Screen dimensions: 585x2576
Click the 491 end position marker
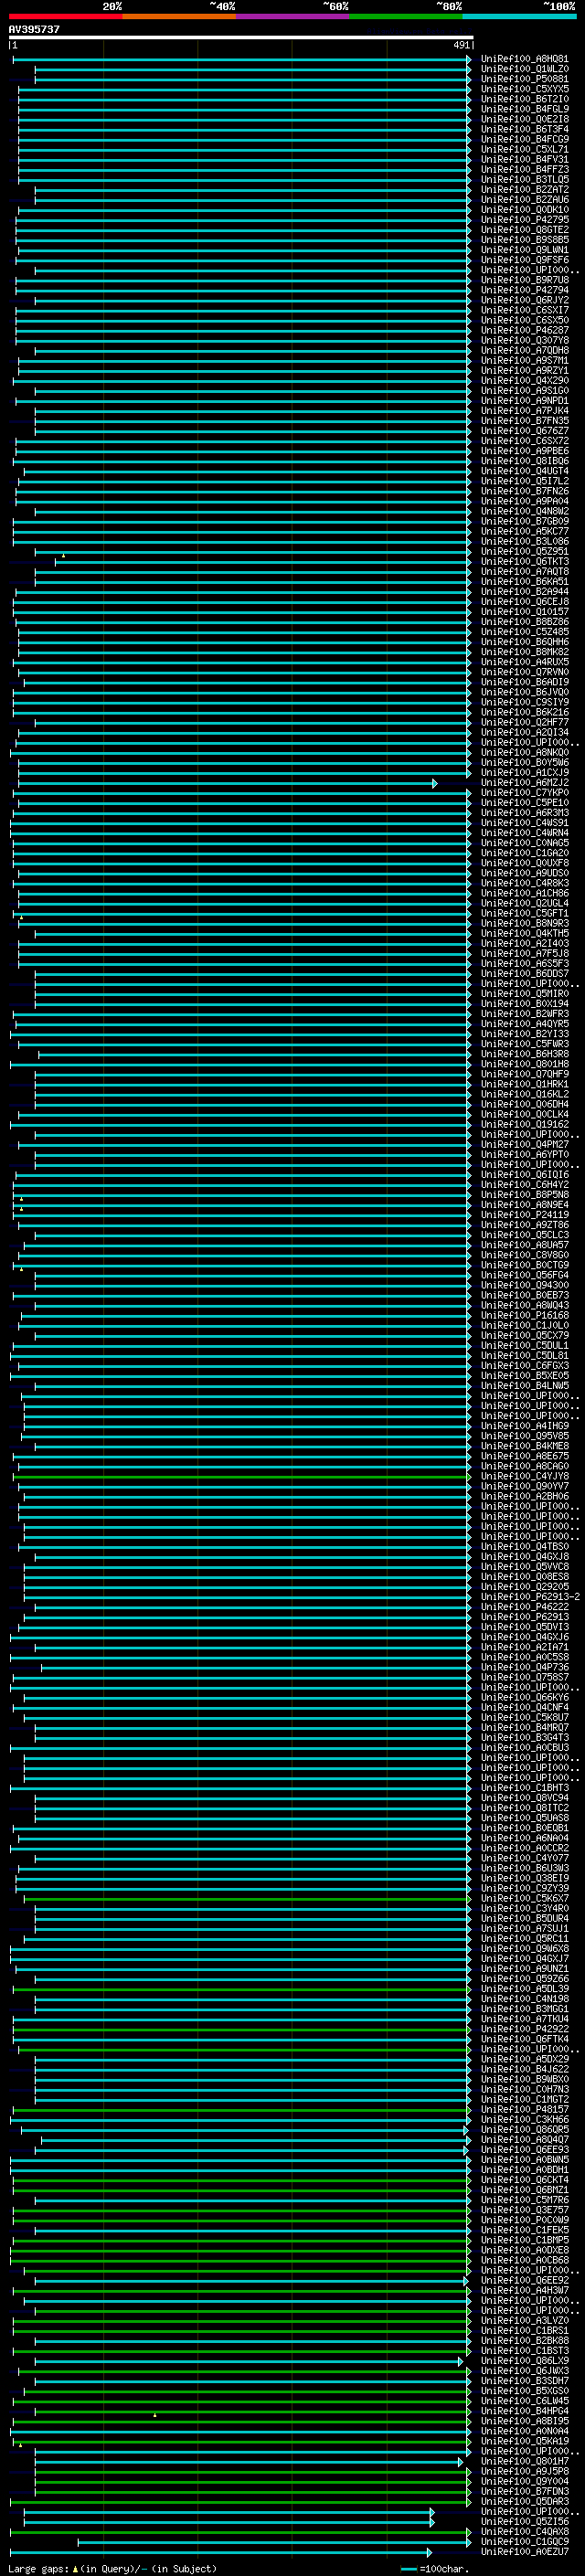coord(461,45)
